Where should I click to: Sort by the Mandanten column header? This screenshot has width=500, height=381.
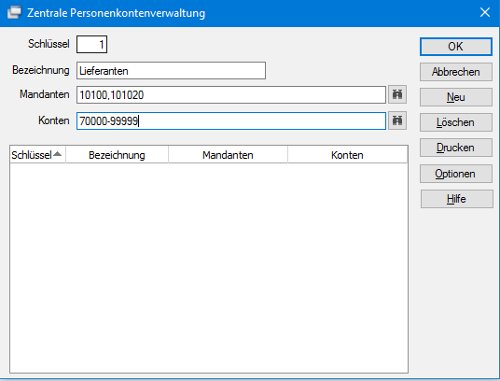click(228, 155)
